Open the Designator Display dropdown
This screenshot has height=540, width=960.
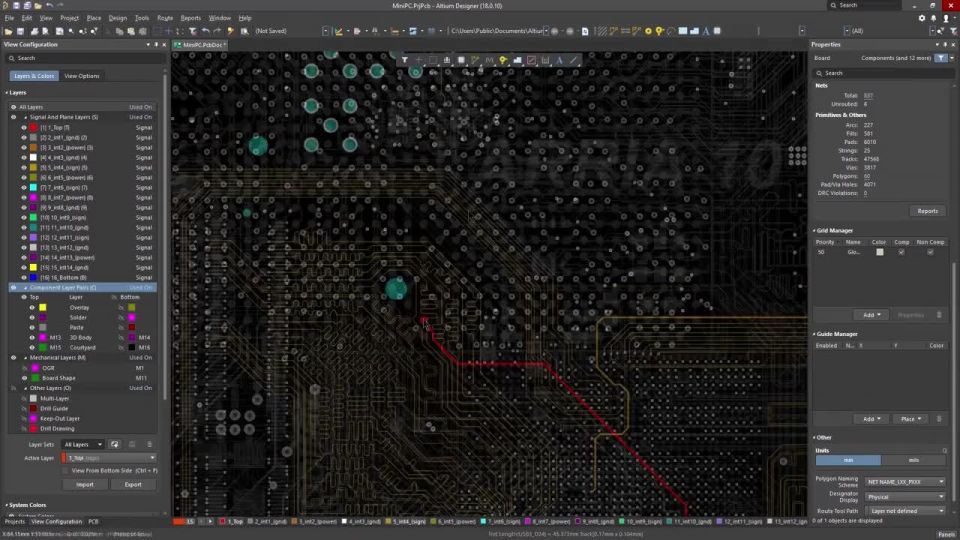pyautogui.click(x=905, y=497)
